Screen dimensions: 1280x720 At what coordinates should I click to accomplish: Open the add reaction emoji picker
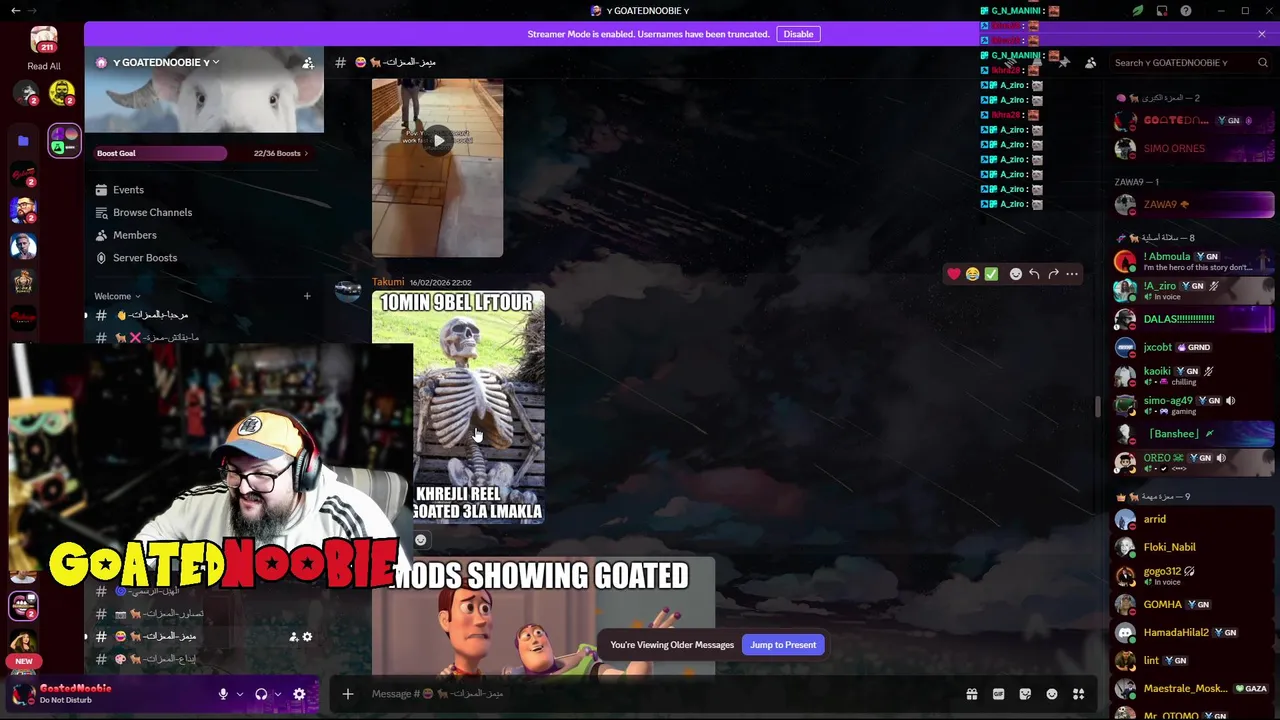tap(1016, 274)
